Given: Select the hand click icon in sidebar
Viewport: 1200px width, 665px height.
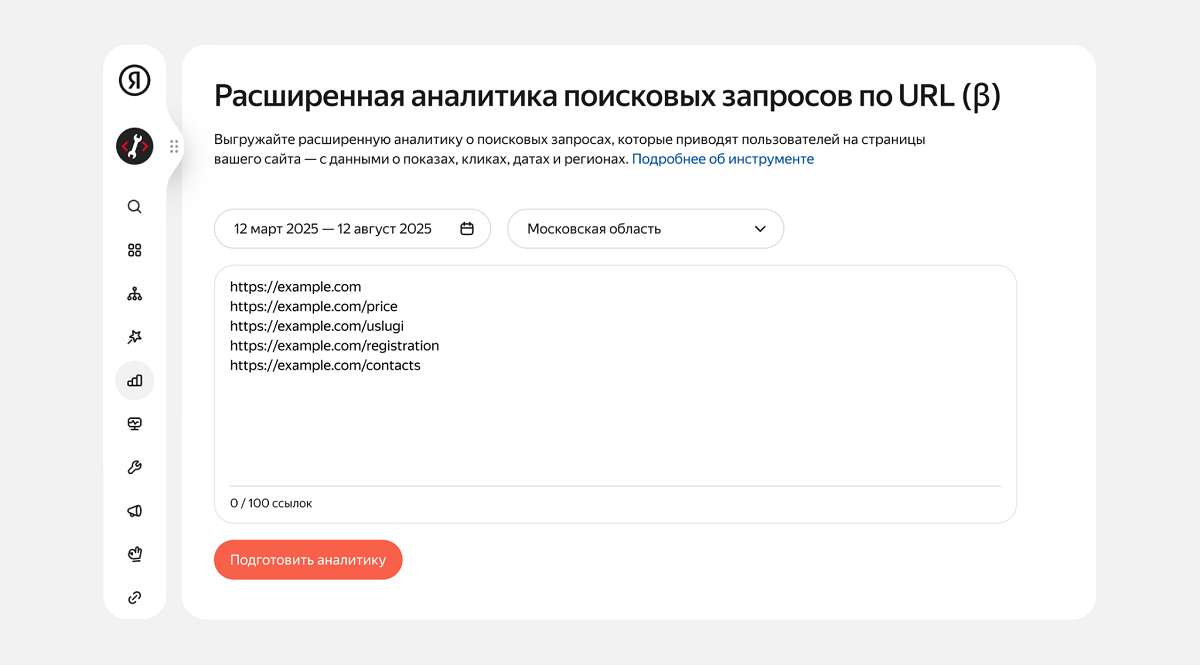Looking at the screenshot, I should point(134,553).
